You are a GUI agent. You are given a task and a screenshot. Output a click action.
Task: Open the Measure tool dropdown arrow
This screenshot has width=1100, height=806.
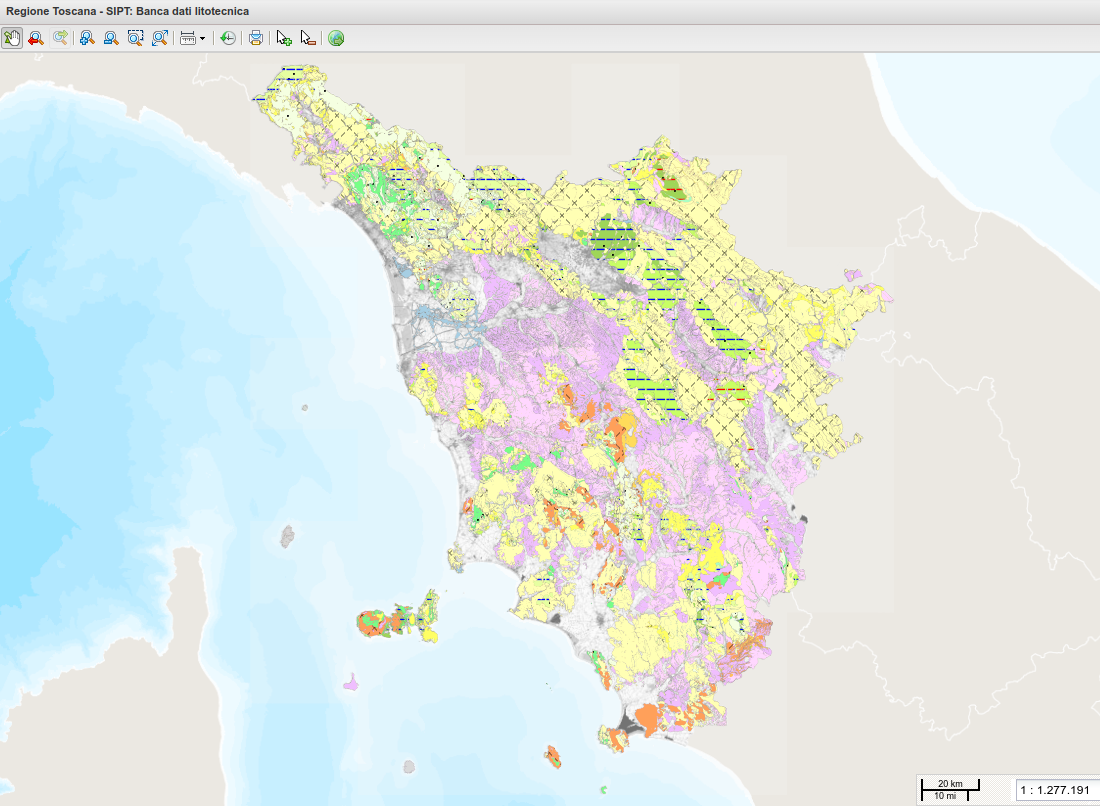point(203,38)
